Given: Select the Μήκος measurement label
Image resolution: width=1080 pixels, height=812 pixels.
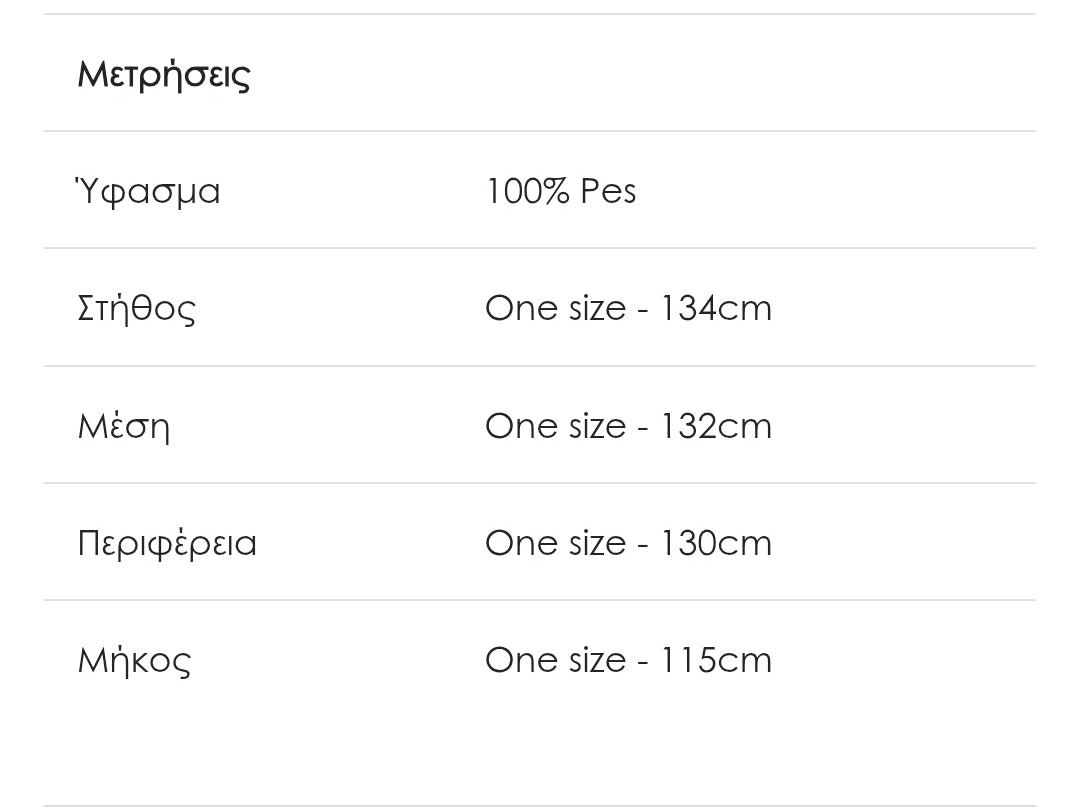Looking at the screenshot, I should (134, 660).
